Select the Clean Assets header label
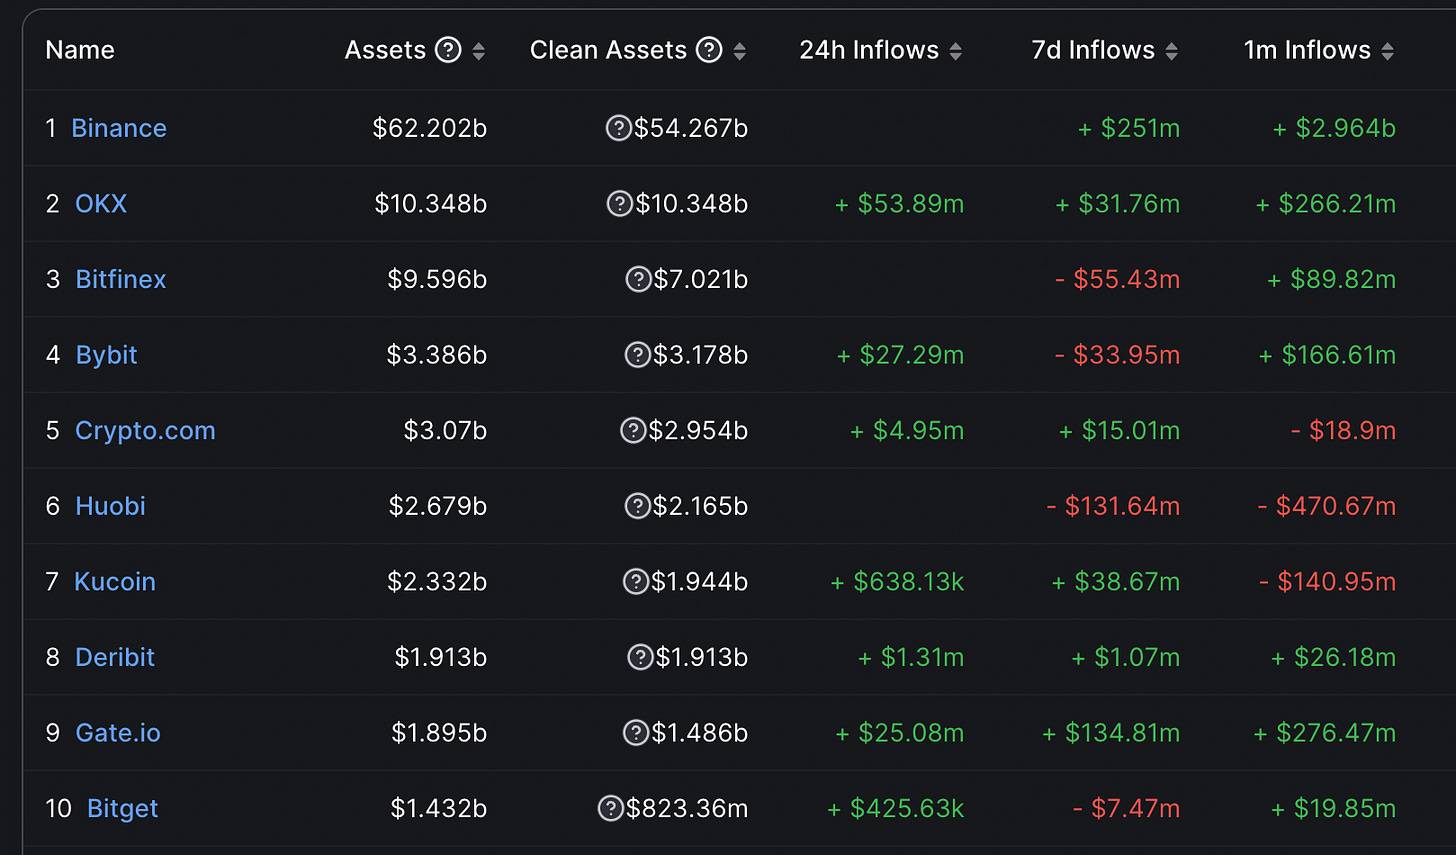This screenshot has height=855, width=1456. tap(608, 50)
